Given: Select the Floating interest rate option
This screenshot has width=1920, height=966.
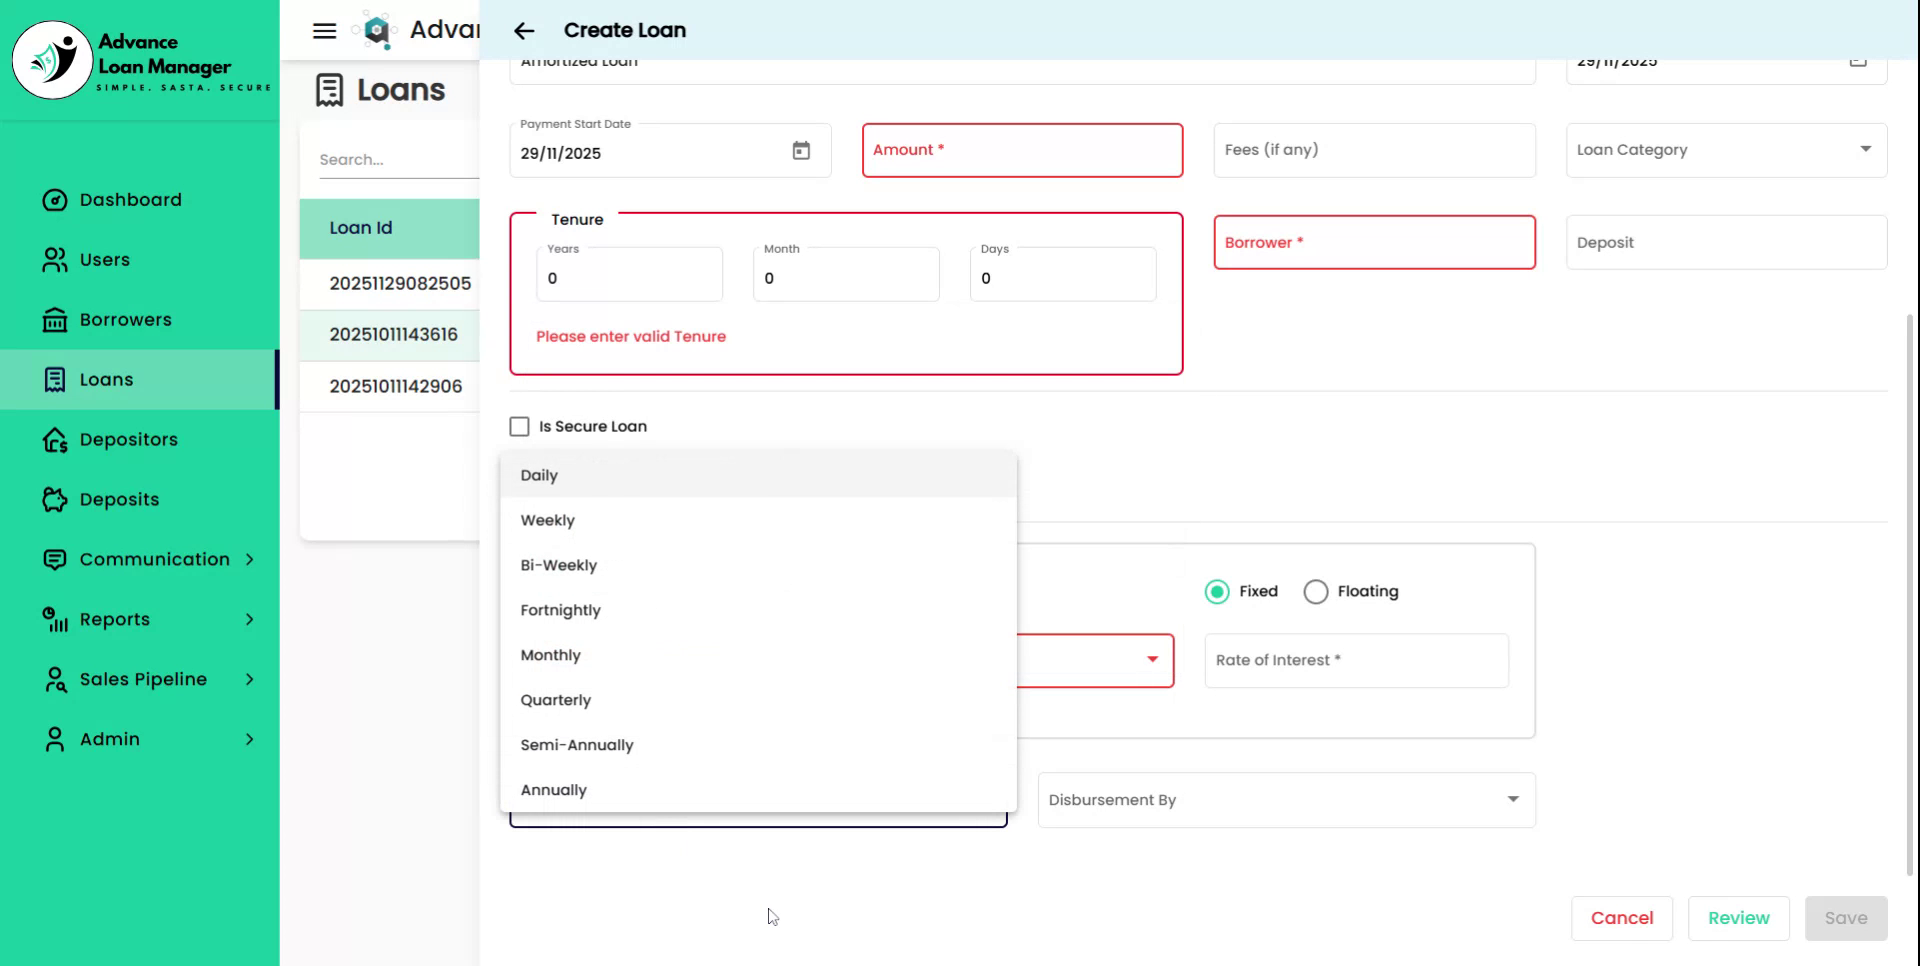Looking at the screenshot, I should click(x=1316, y=591).
